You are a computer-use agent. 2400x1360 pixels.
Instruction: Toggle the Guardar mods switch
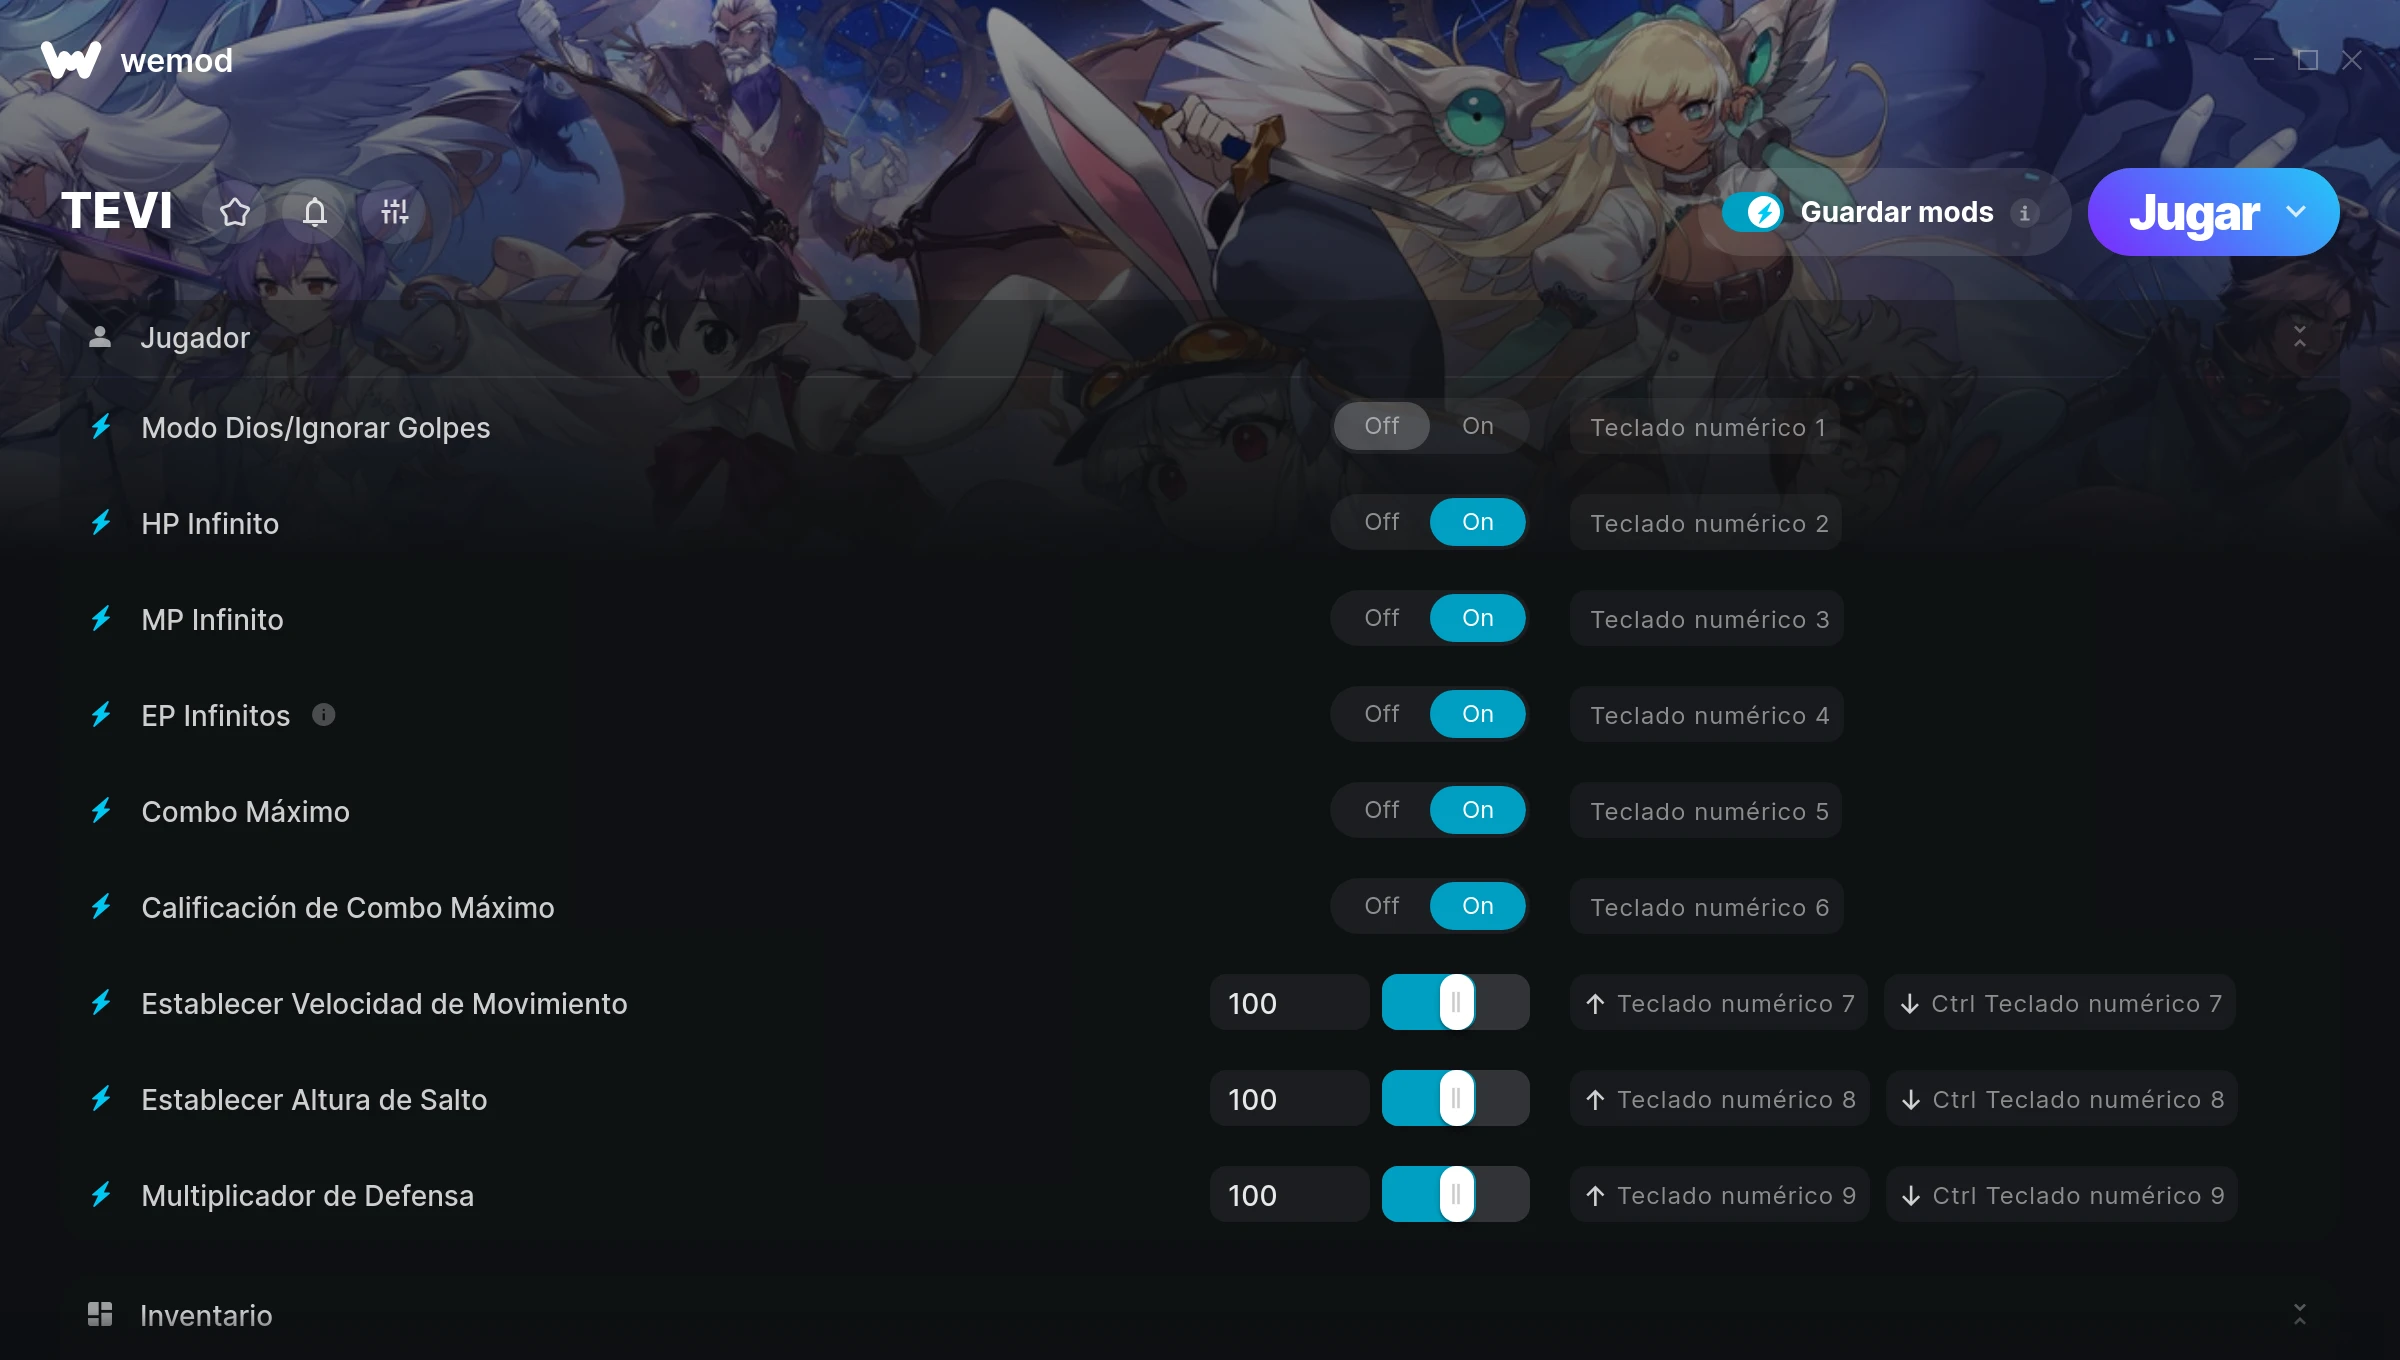coord(1753,212)
